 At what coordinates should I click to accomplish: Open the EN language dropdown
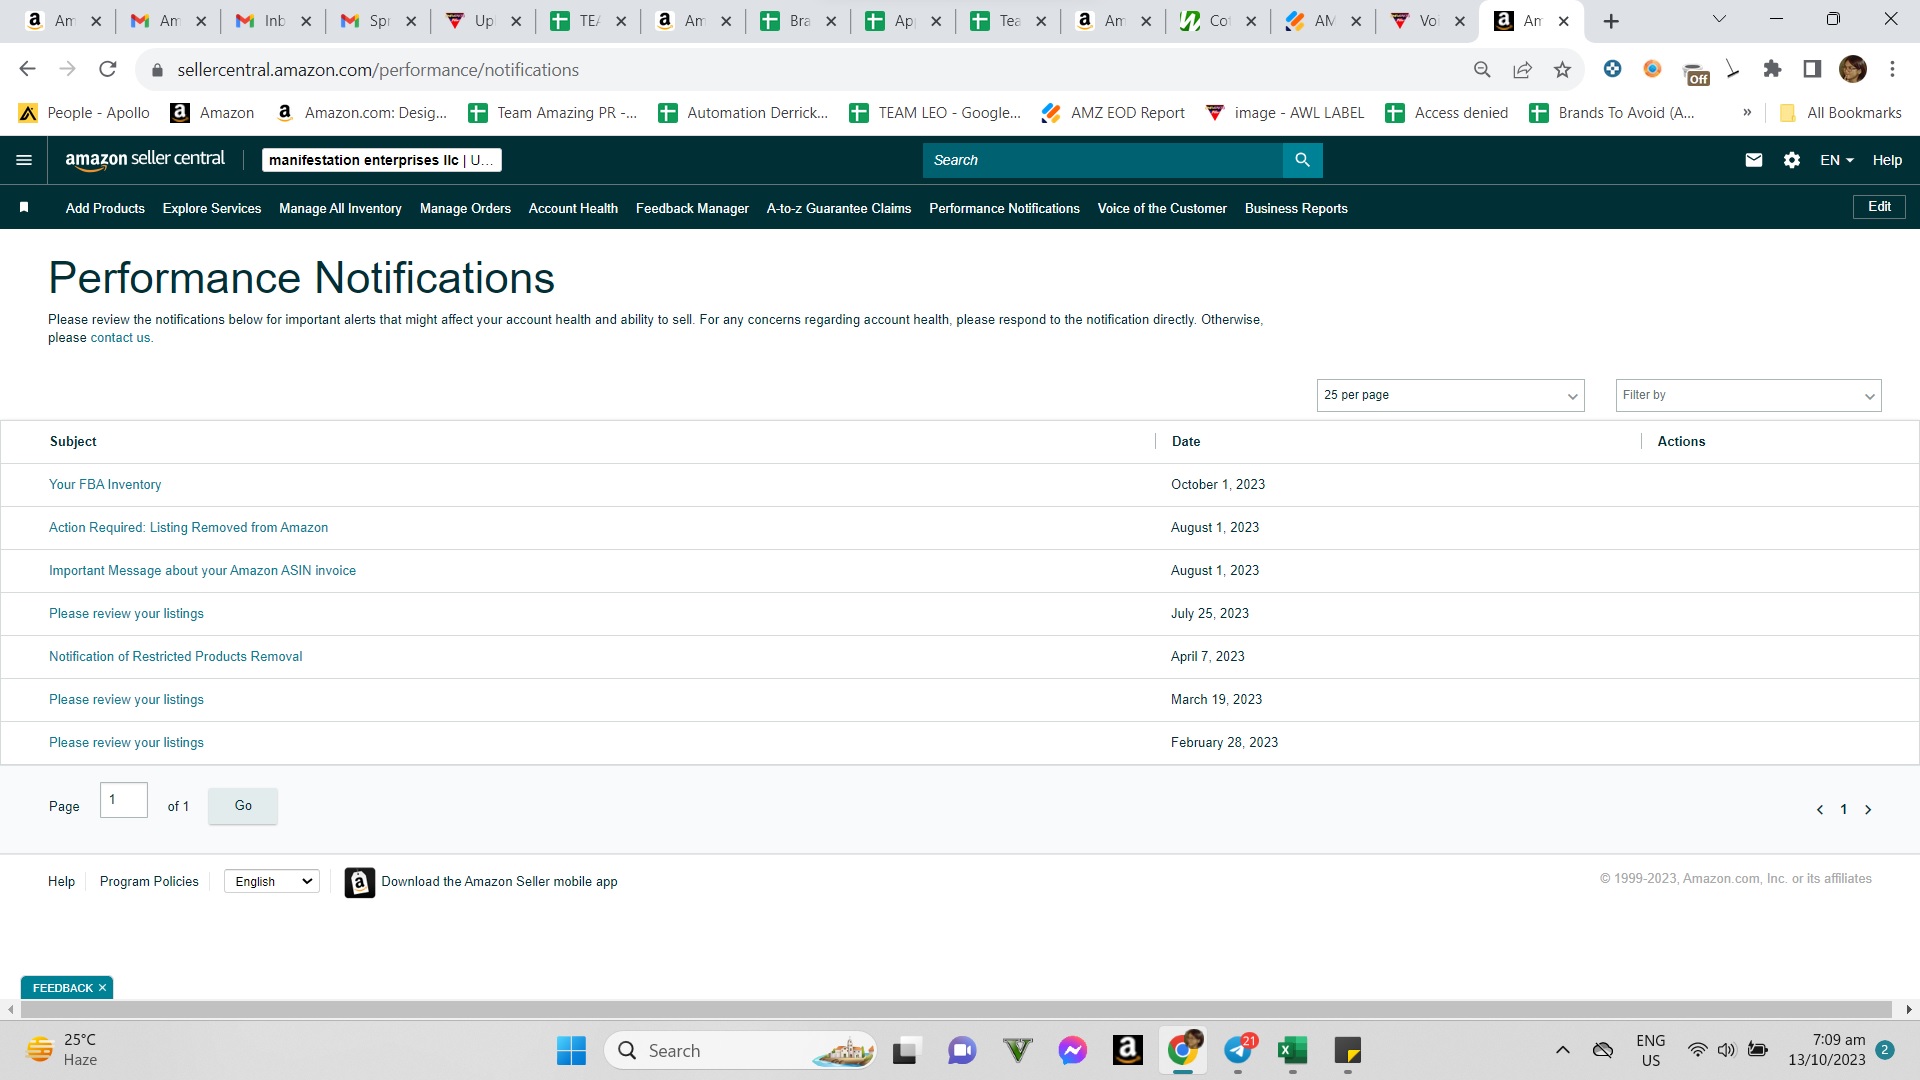point(1837,160)
